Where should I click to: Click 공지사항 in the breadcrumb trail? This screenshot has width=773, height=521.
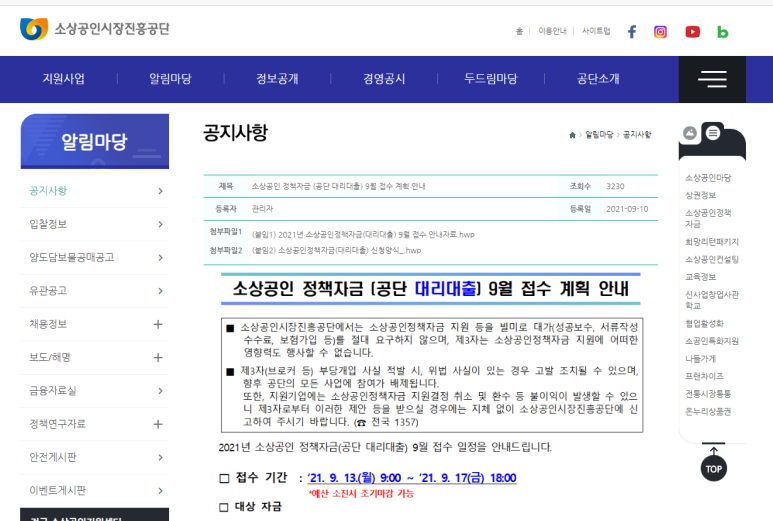(637, 135)
